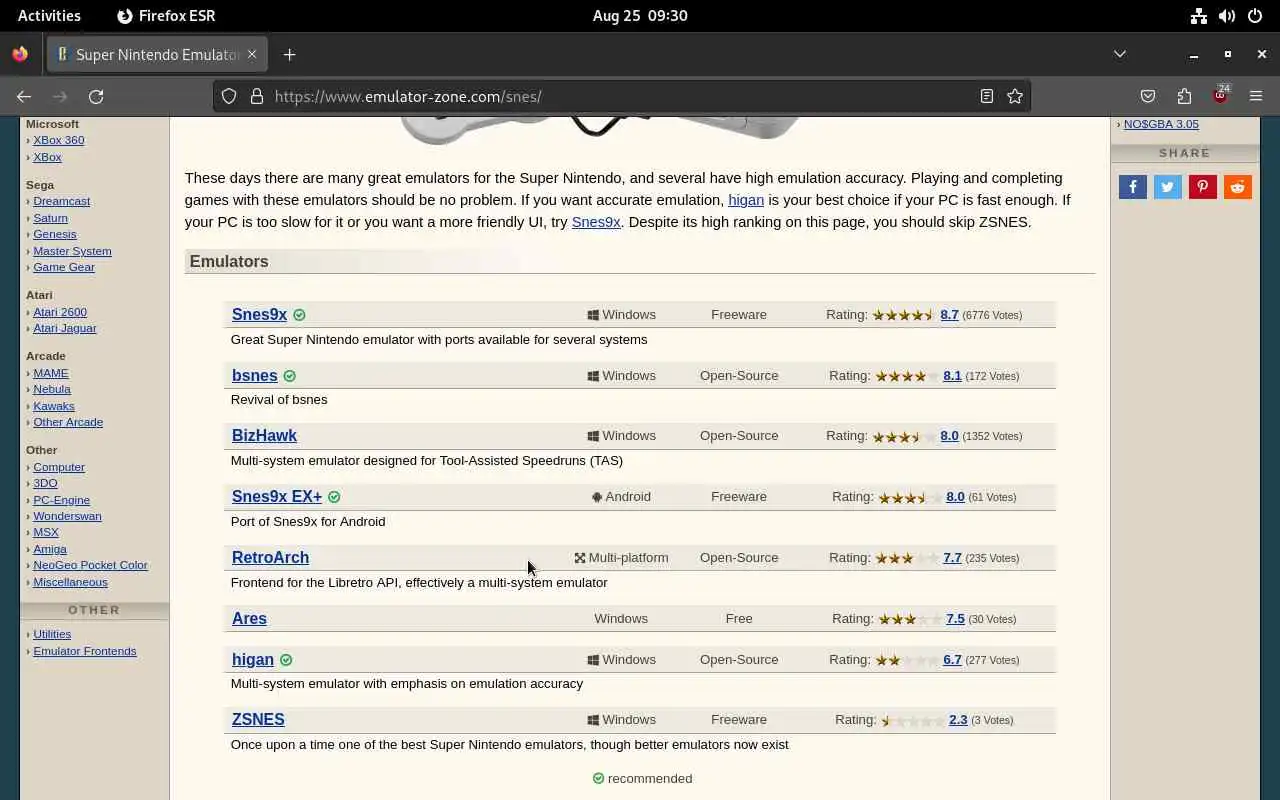
Task: Click the URL address field
Action: pyautogui.click(x=620, y=96)
